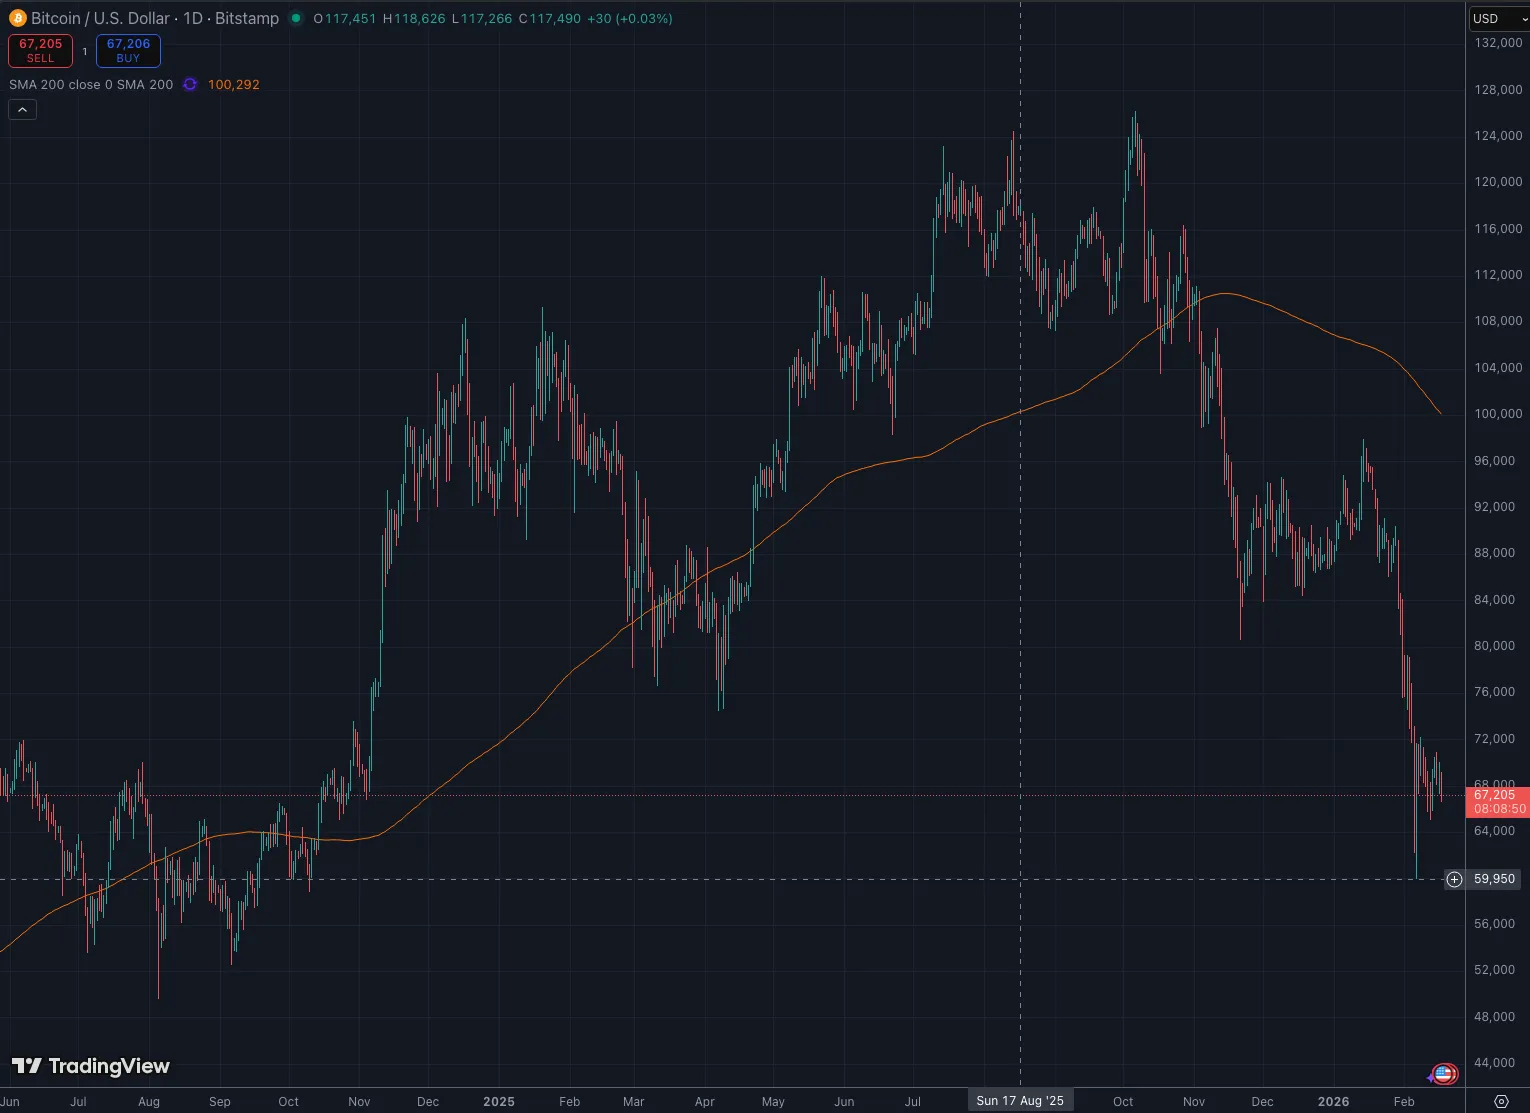The image size is (1530, 1113).
Task: Click the TradingView logo
Action: 91,1066
